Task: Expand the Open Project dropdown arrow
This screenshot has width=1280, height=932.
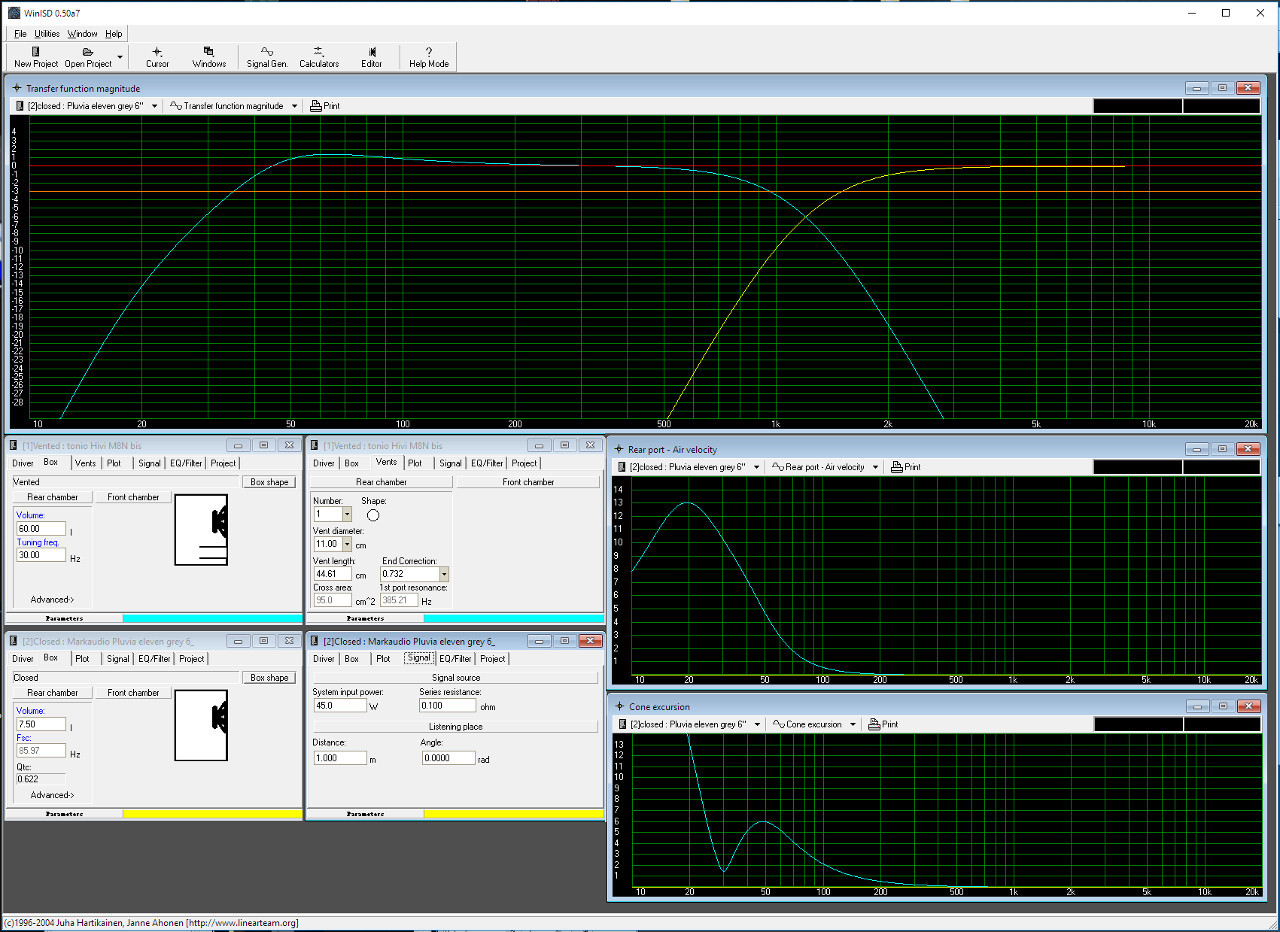Action: (x=120, y=57)
